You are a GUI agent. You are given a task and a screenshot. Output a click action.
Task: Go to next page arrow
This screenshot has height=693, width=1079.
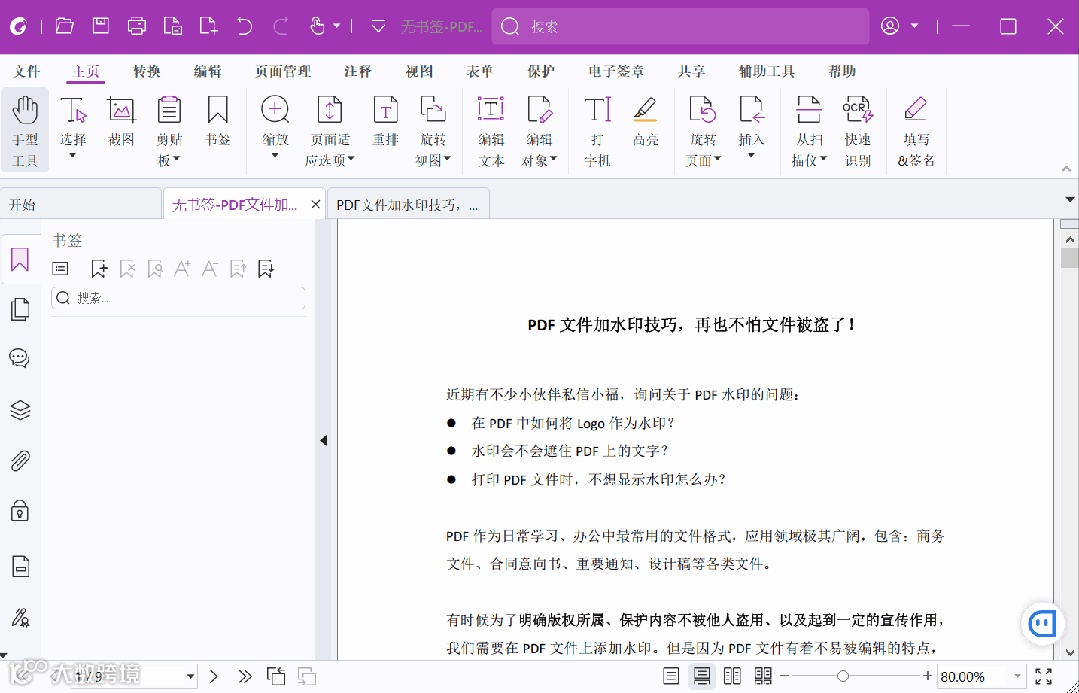[x=214, y=676]
